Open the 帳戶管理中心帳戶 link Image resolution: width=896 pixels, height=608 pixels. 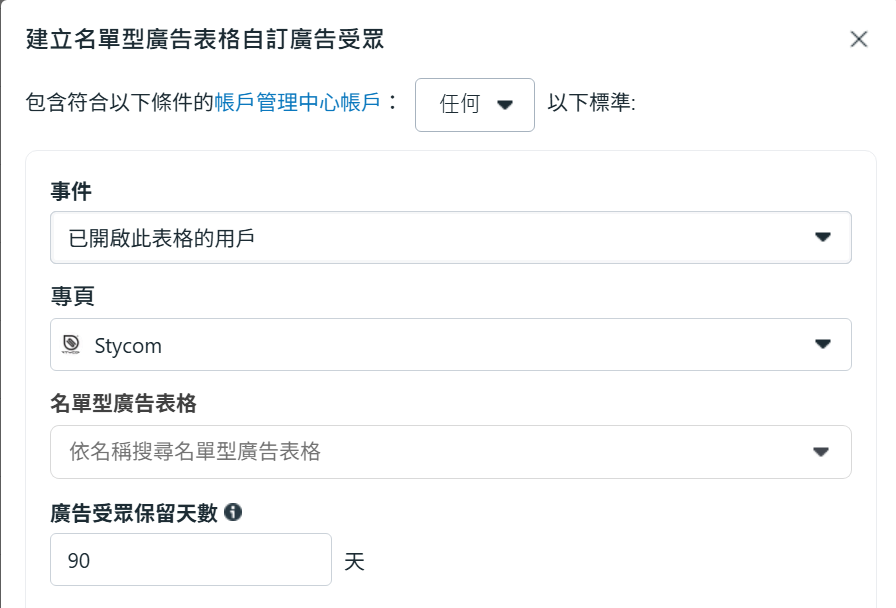tap(297, 103)
